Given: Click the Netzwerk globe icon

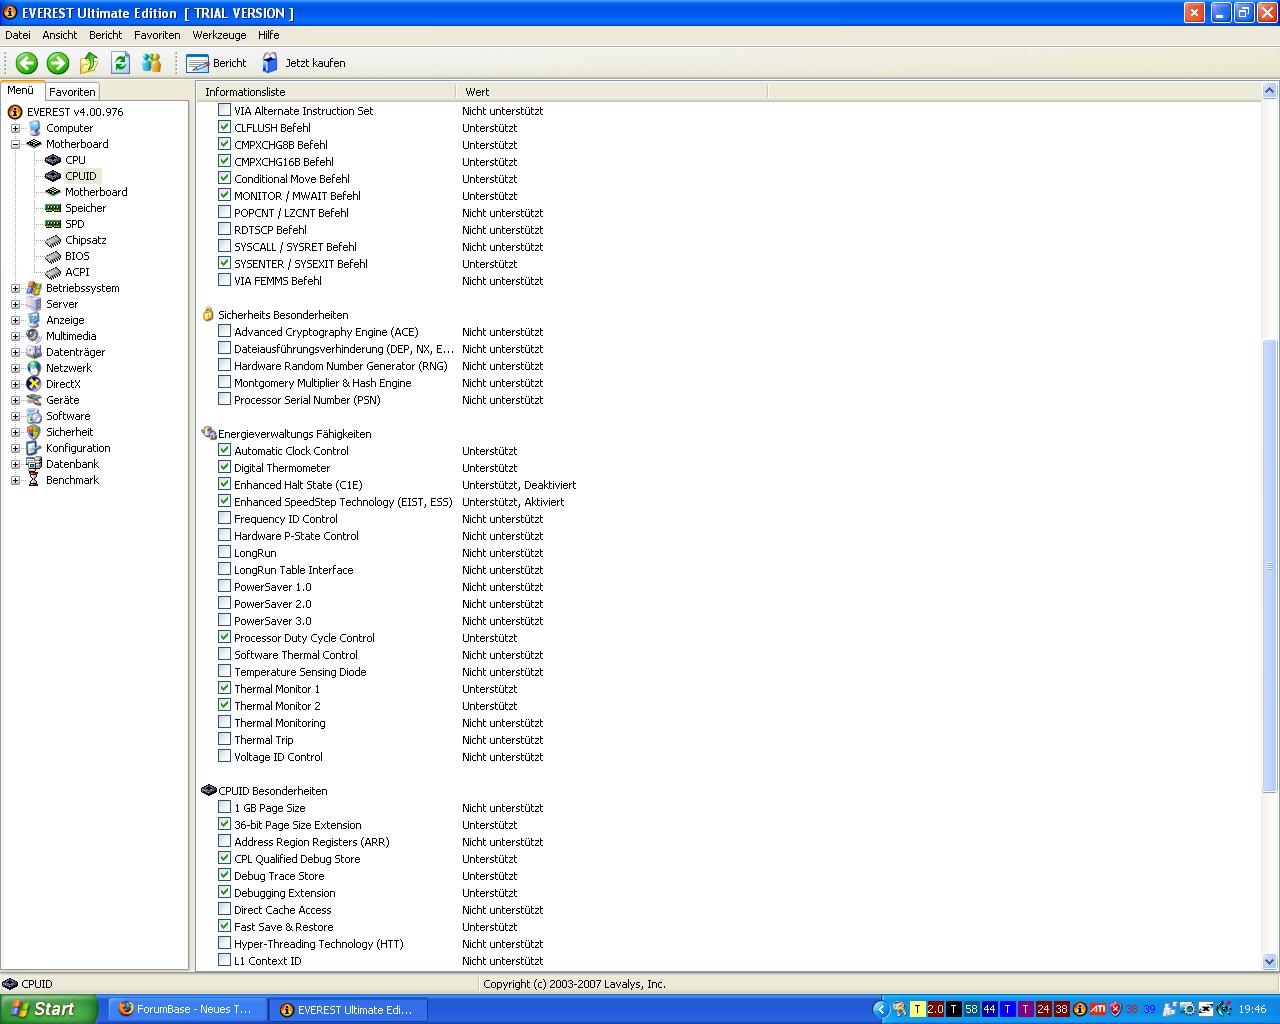Looking at the screenshot, I should coord(34,368).
